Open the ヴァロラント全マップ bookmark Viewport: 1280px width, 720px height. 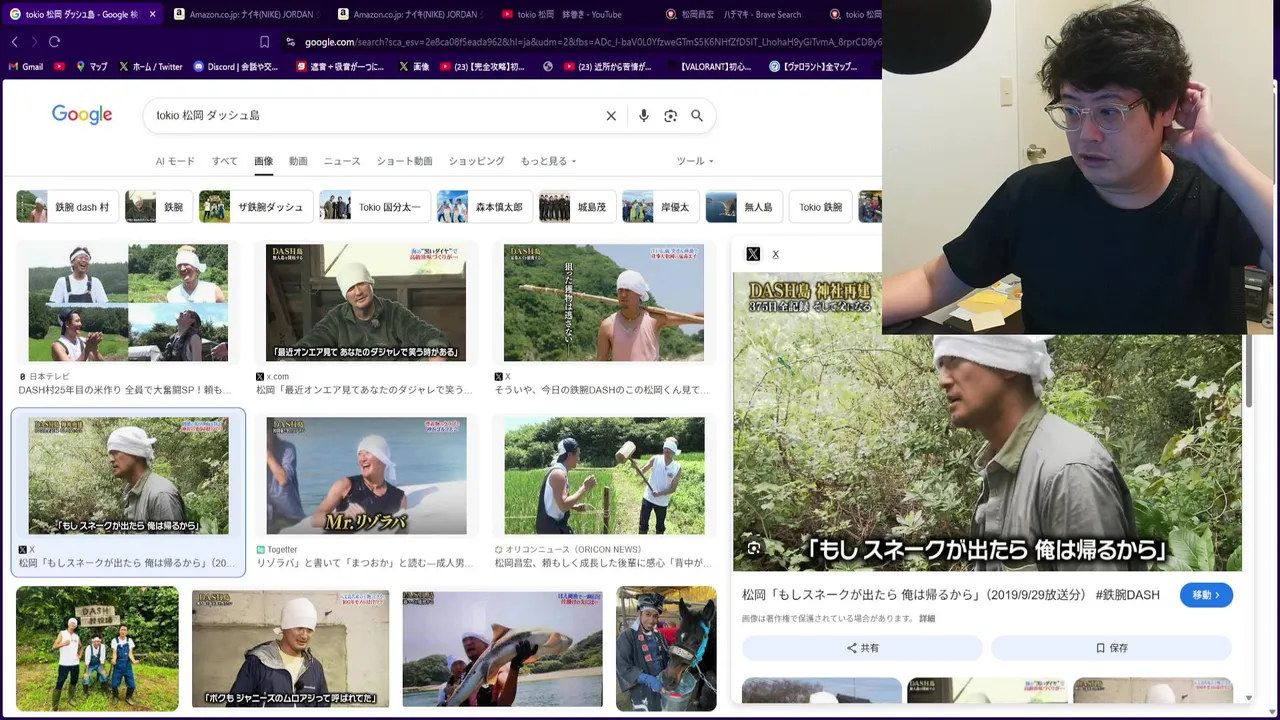812,67
